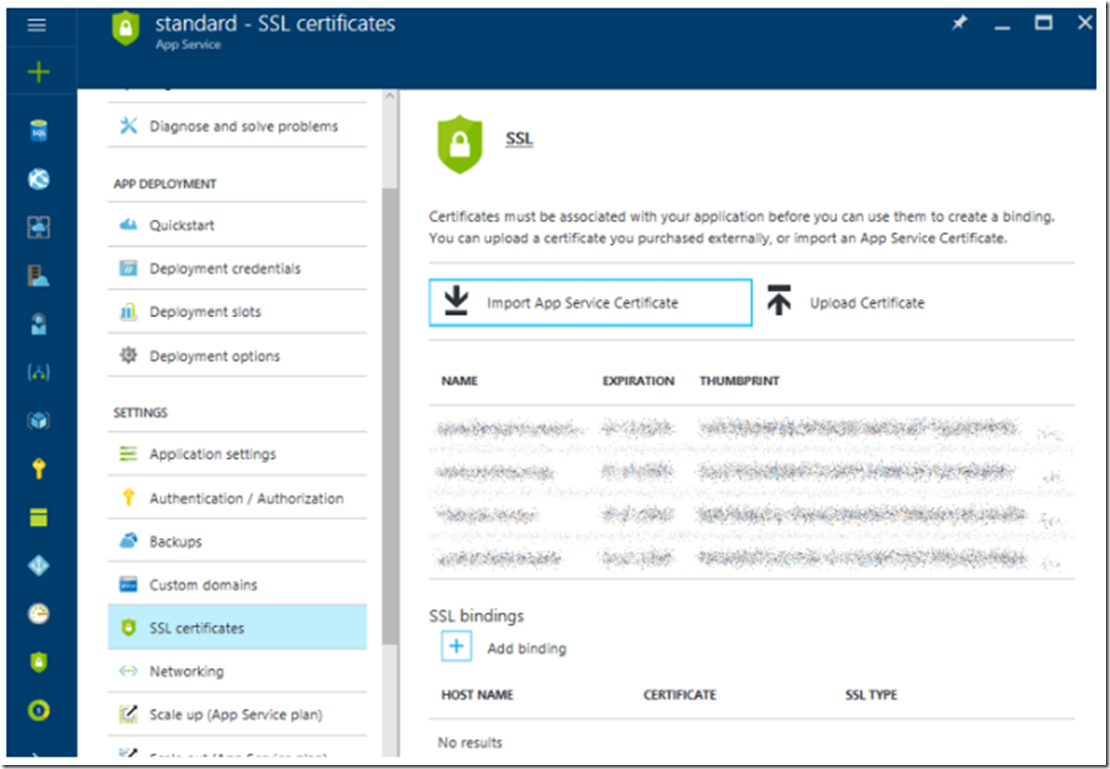Viewport: 1110px width, 769px height.
Task: Sort by the EXPIRATION column header
Action: pyautogui.click(x=638, y=381)
